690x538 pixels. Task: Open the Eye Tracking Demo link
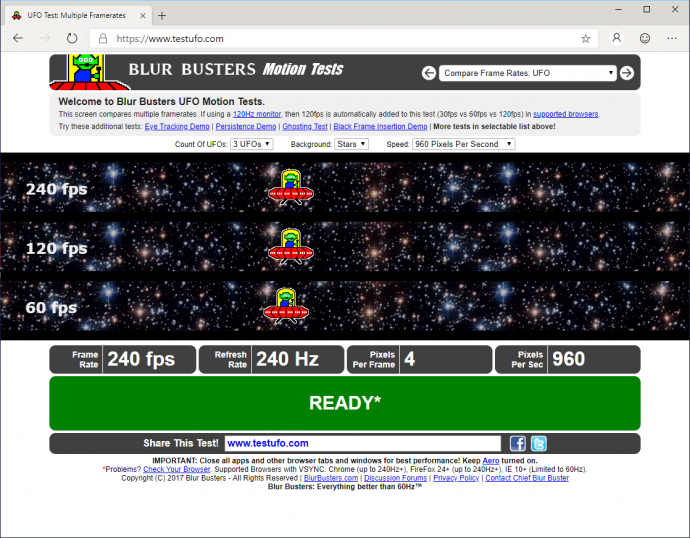click(177, 127)
